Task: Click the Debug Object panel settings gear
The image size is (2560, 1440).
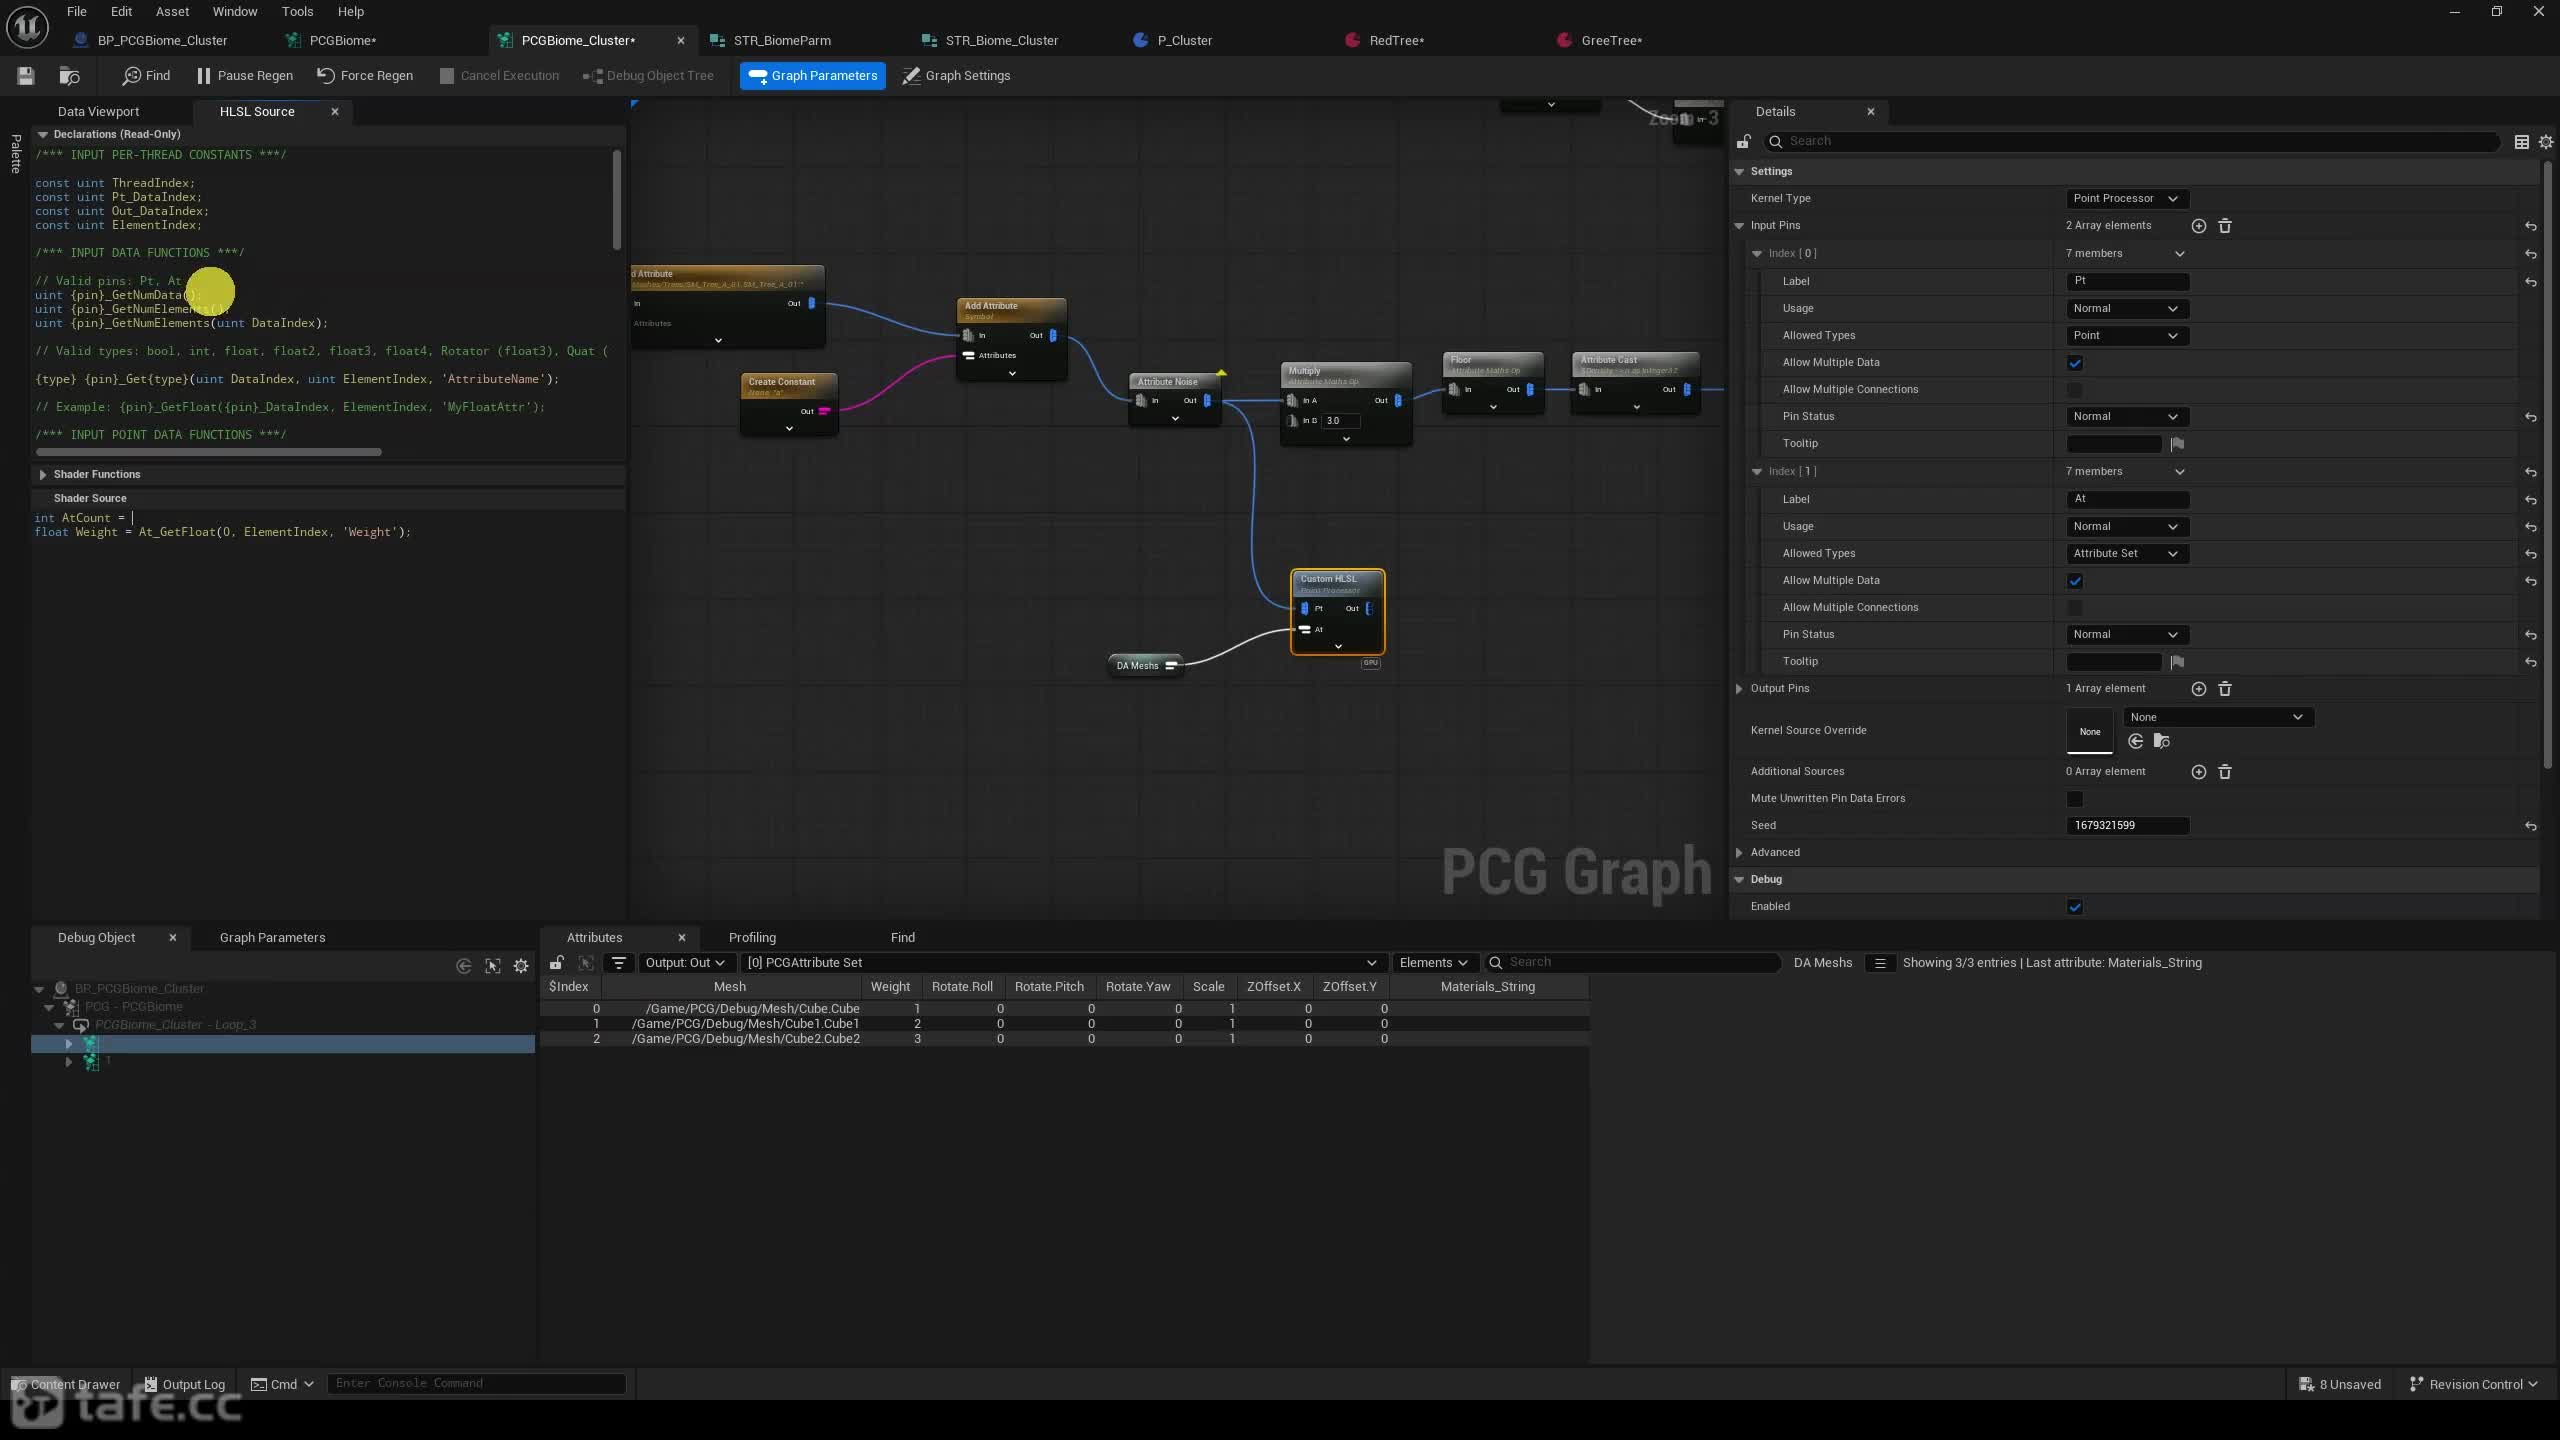Action: pyautogui.click(x=521, y=966)
